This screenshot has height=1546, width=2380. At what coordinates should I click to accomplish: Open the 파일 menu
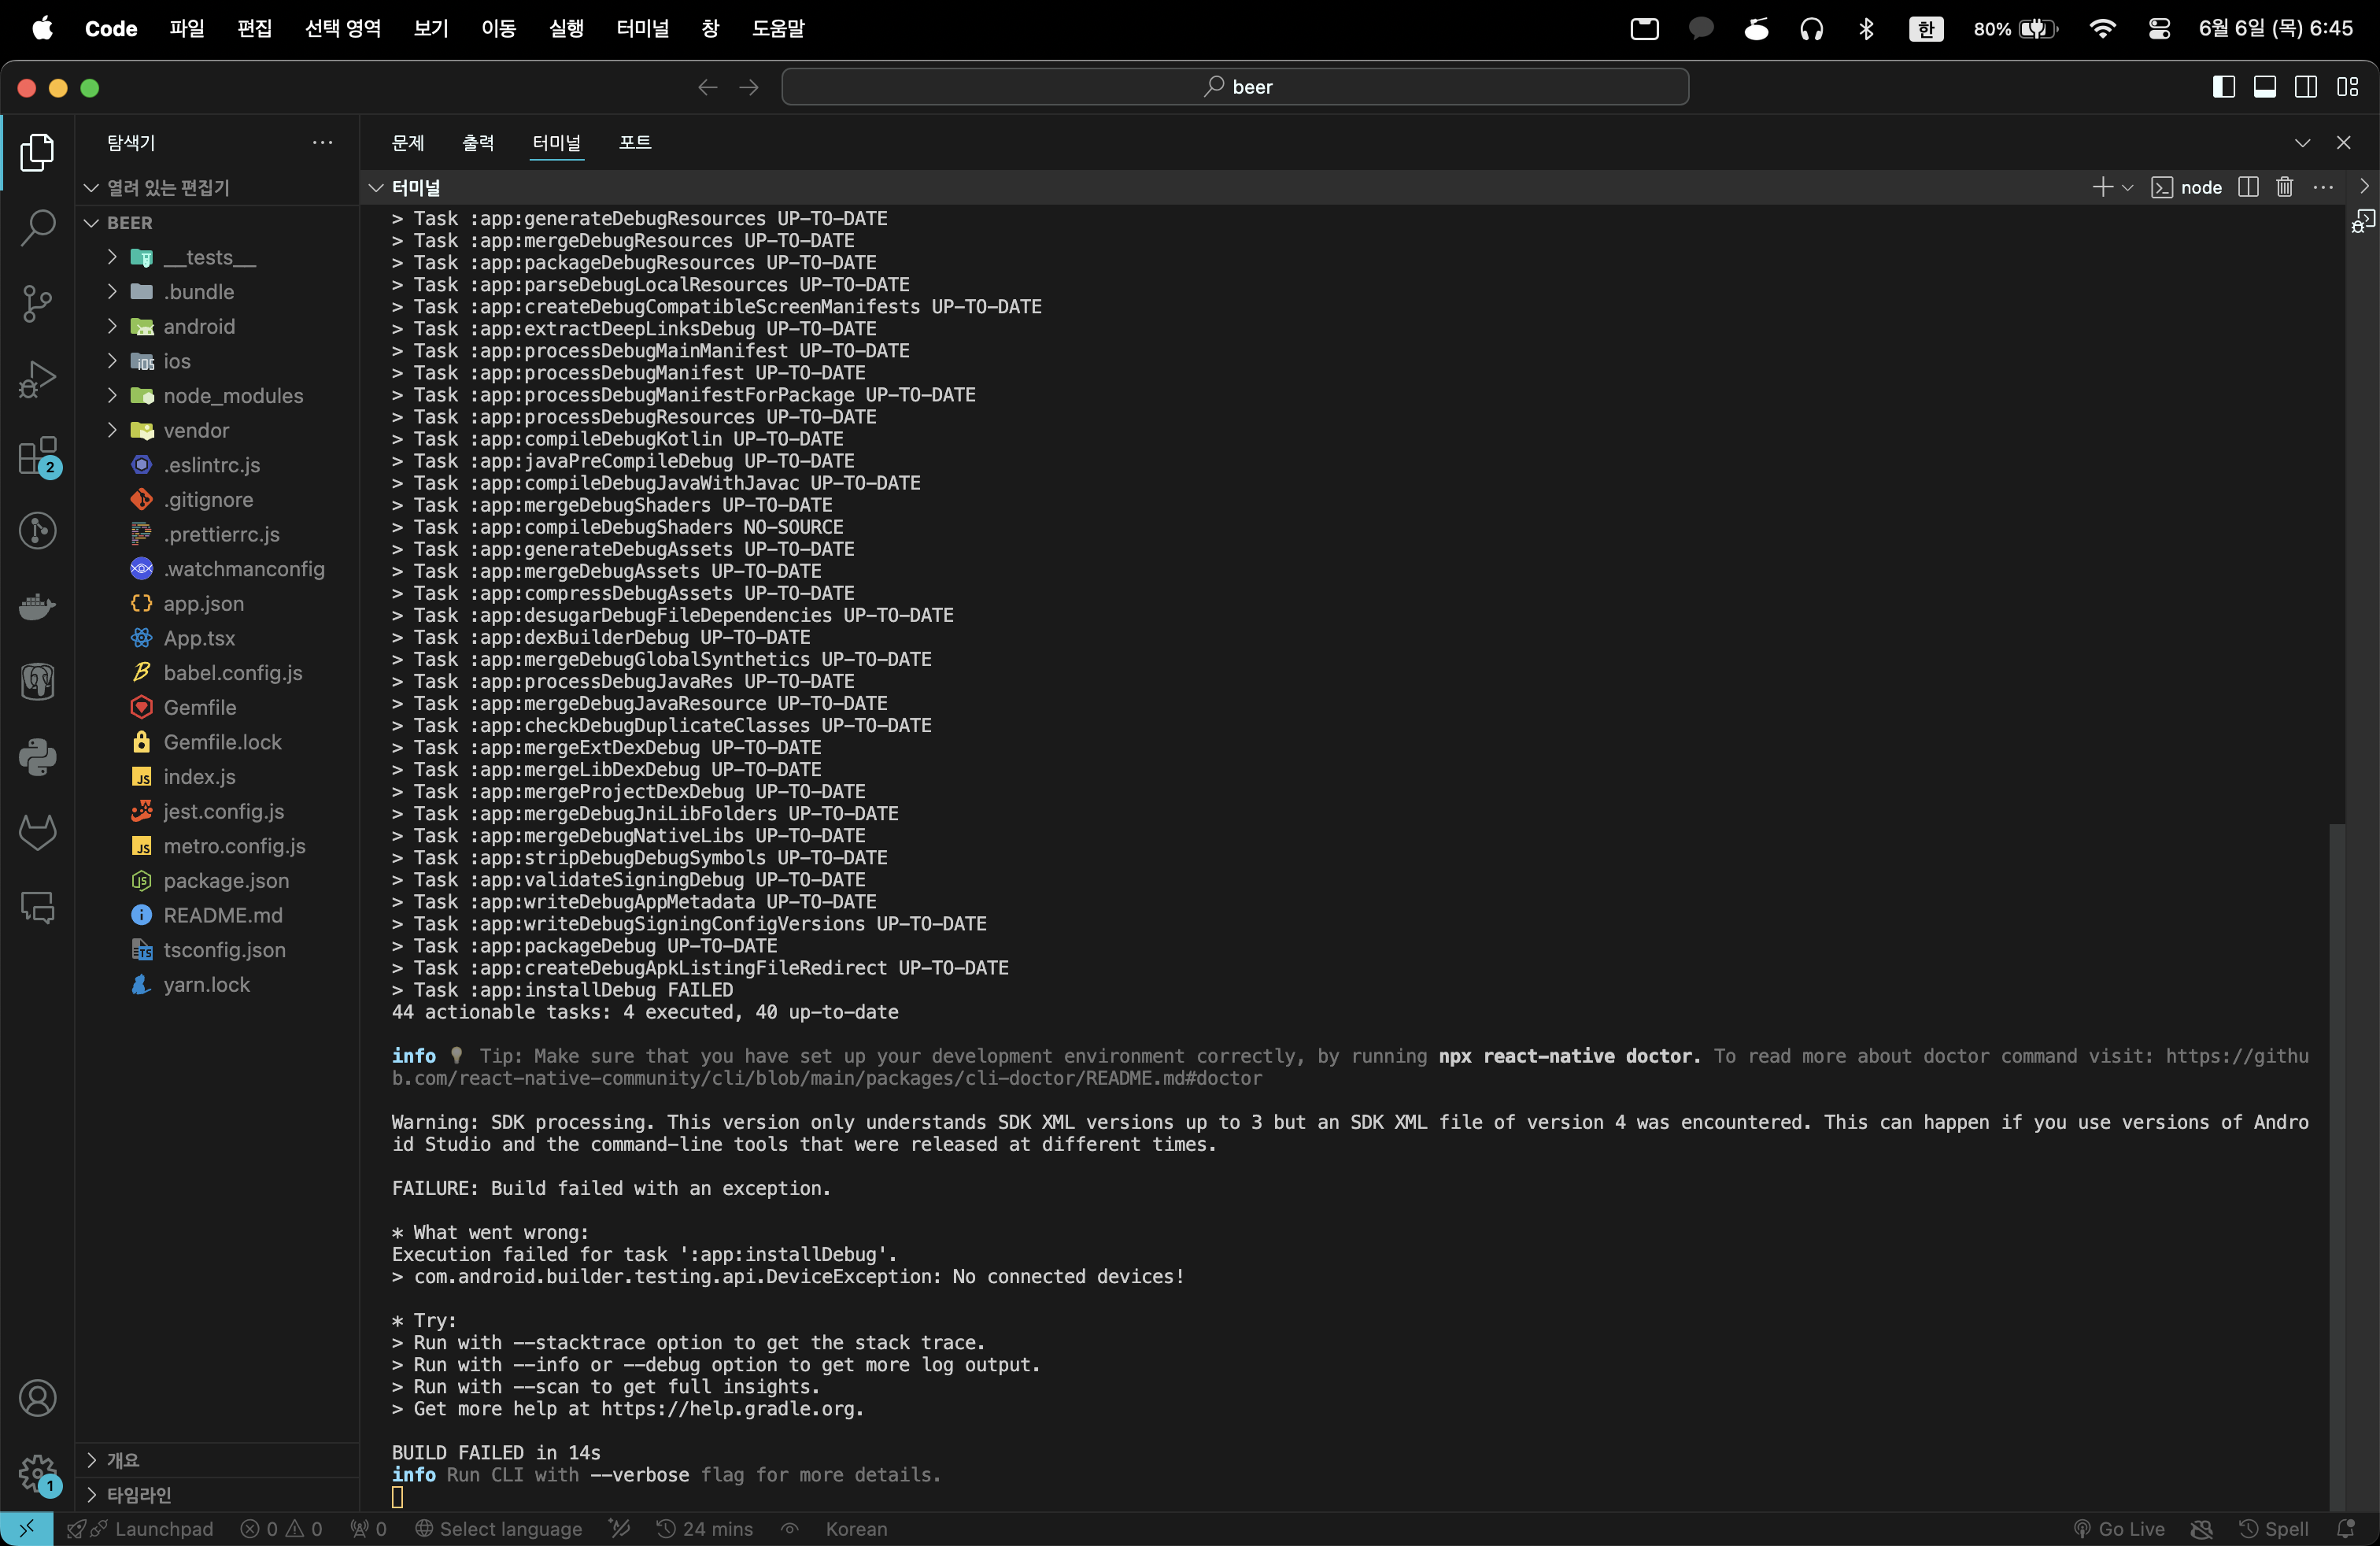pyautogui.click(x=187, y=28)
